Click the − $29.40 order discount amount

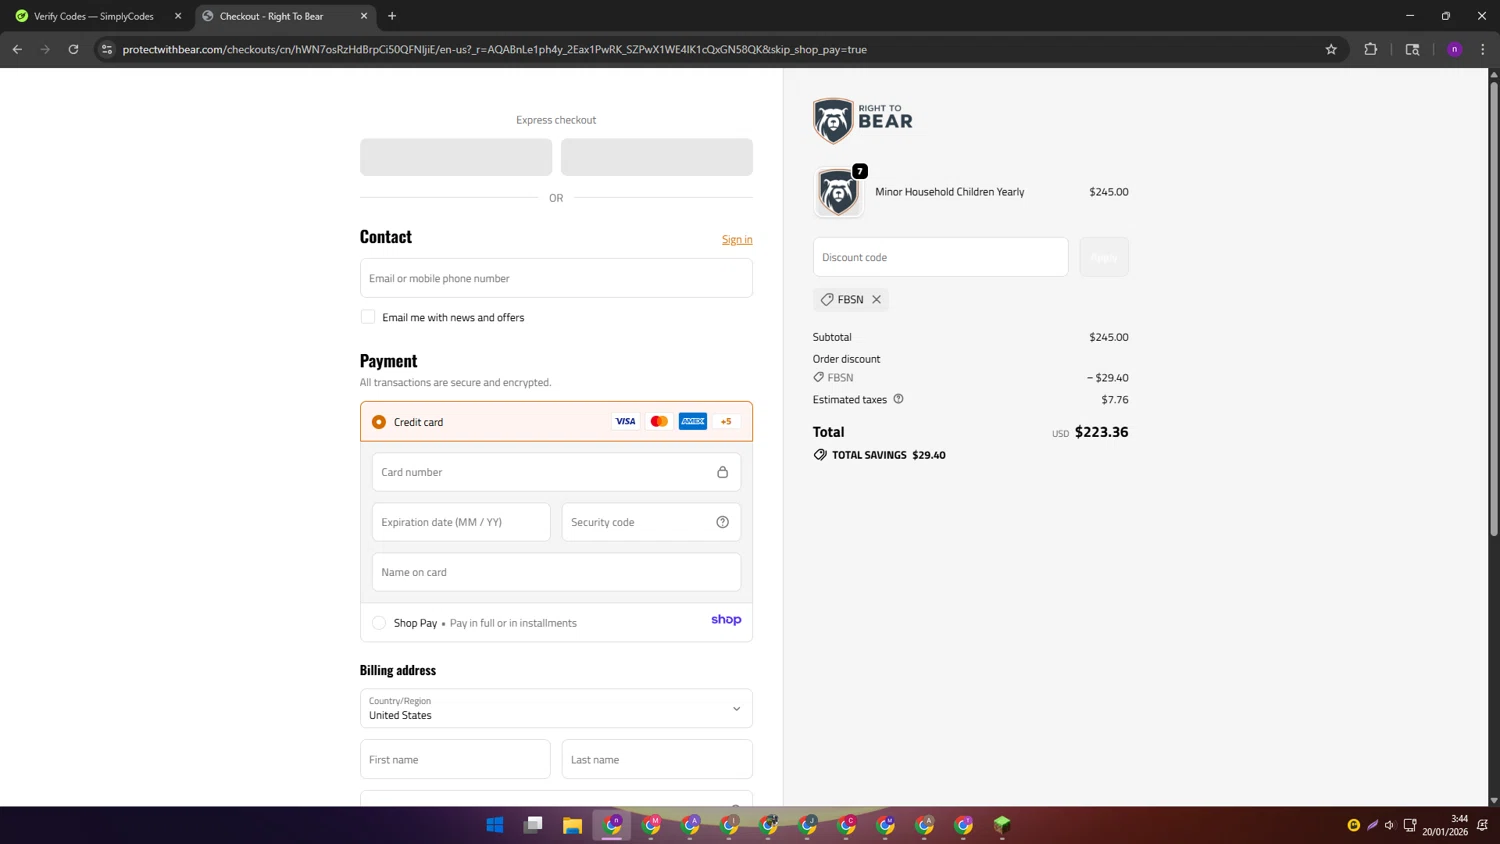tap(1108, 378)
